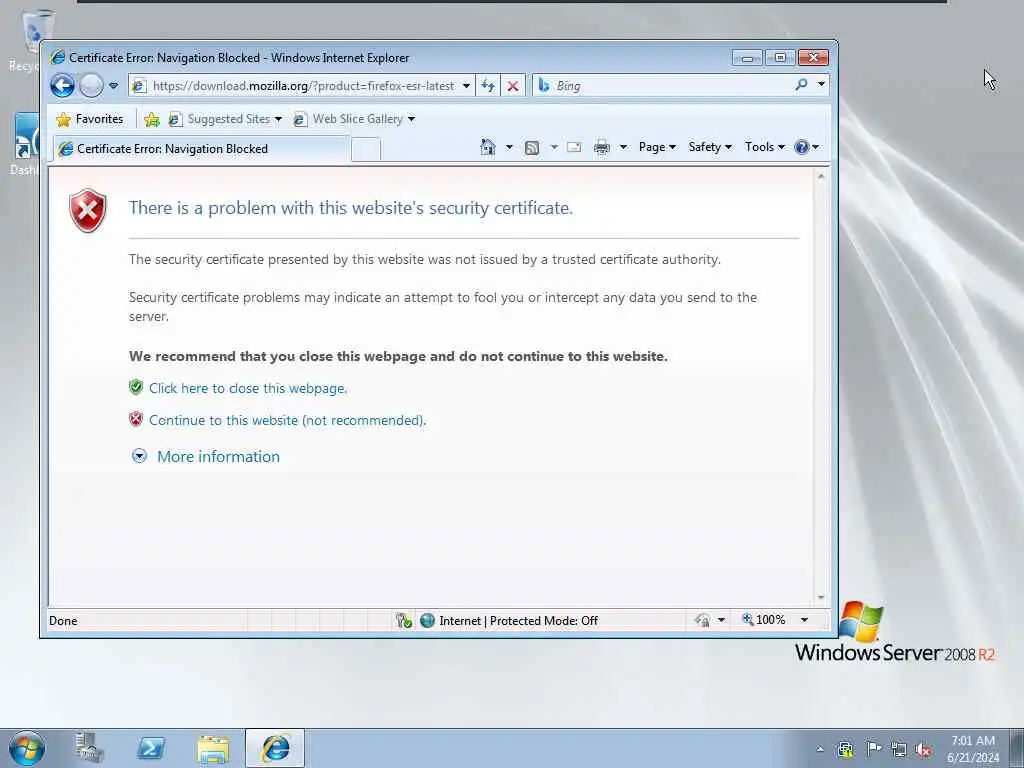Image resolution: width=1024 pixels, height=768 pixels.
Task: Expand the address bar autocomplete dropdown
Action: click(x=466, y=86)
